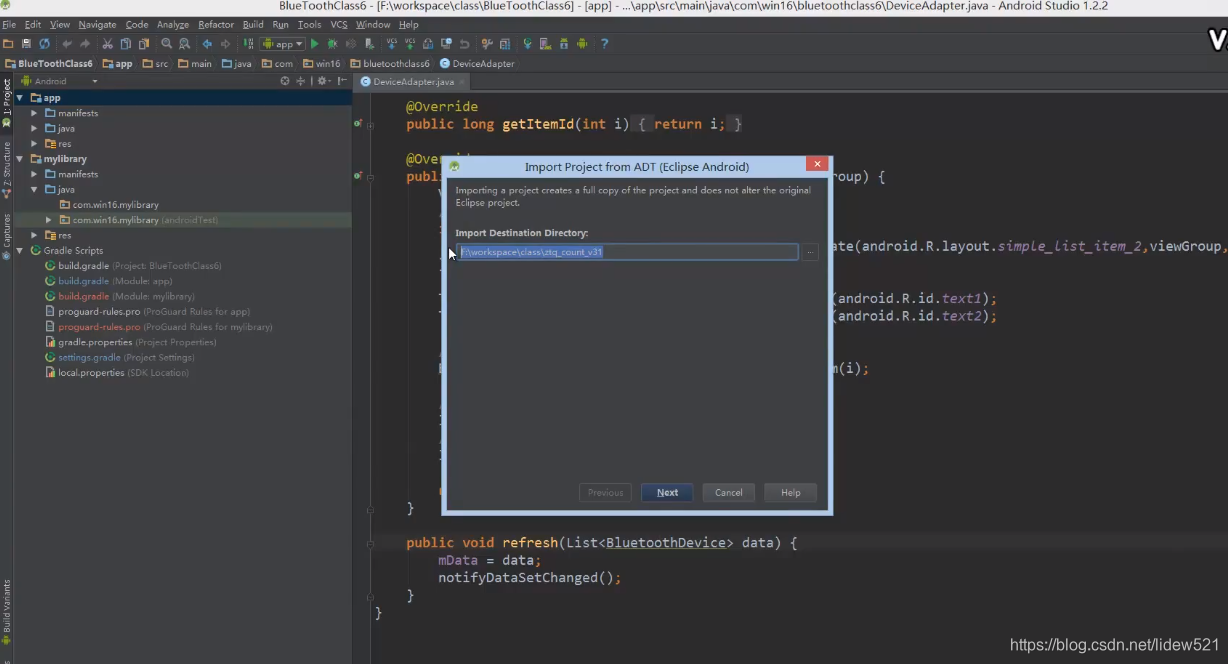Viewport: 1228px width, 664px height.
Task: Select settings.gradle (Project Settings)
Action: [119, 357]
